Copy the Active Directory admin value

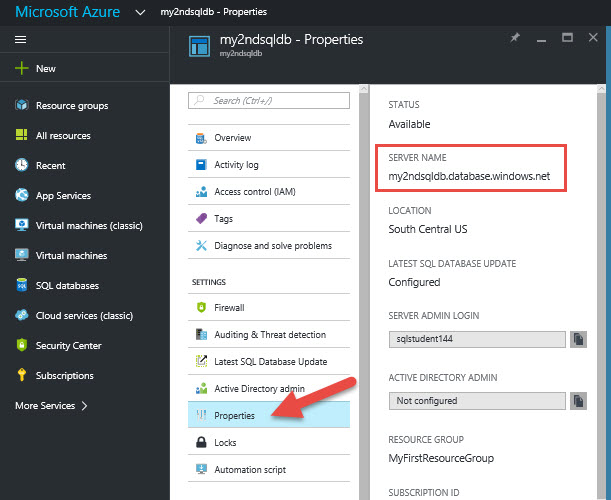click(578, 400)
